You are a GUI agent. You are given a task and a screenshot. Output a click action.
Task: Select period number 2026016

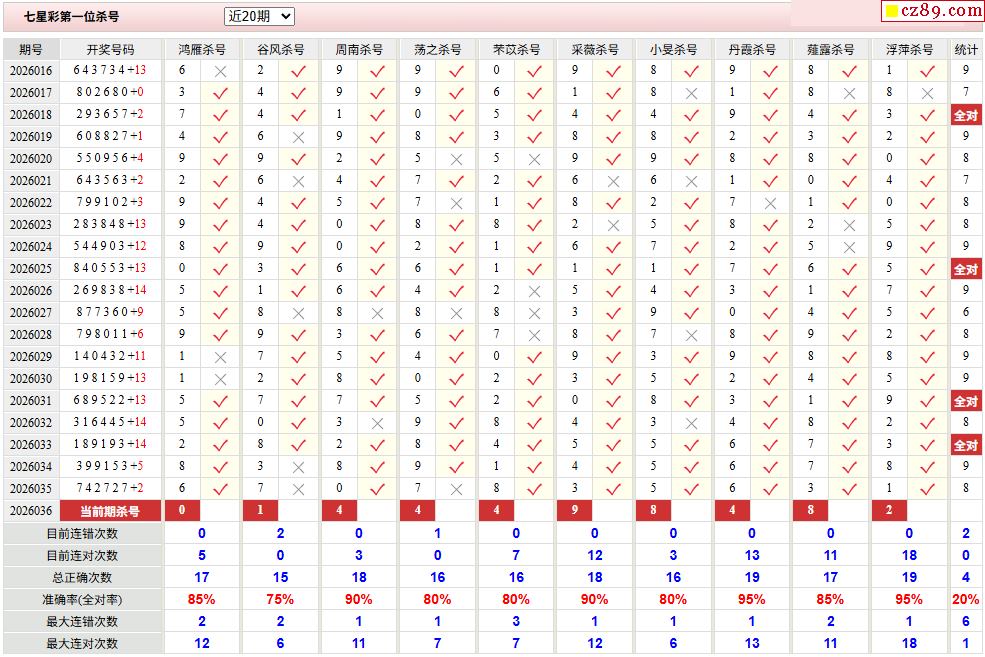click(31, 71)
